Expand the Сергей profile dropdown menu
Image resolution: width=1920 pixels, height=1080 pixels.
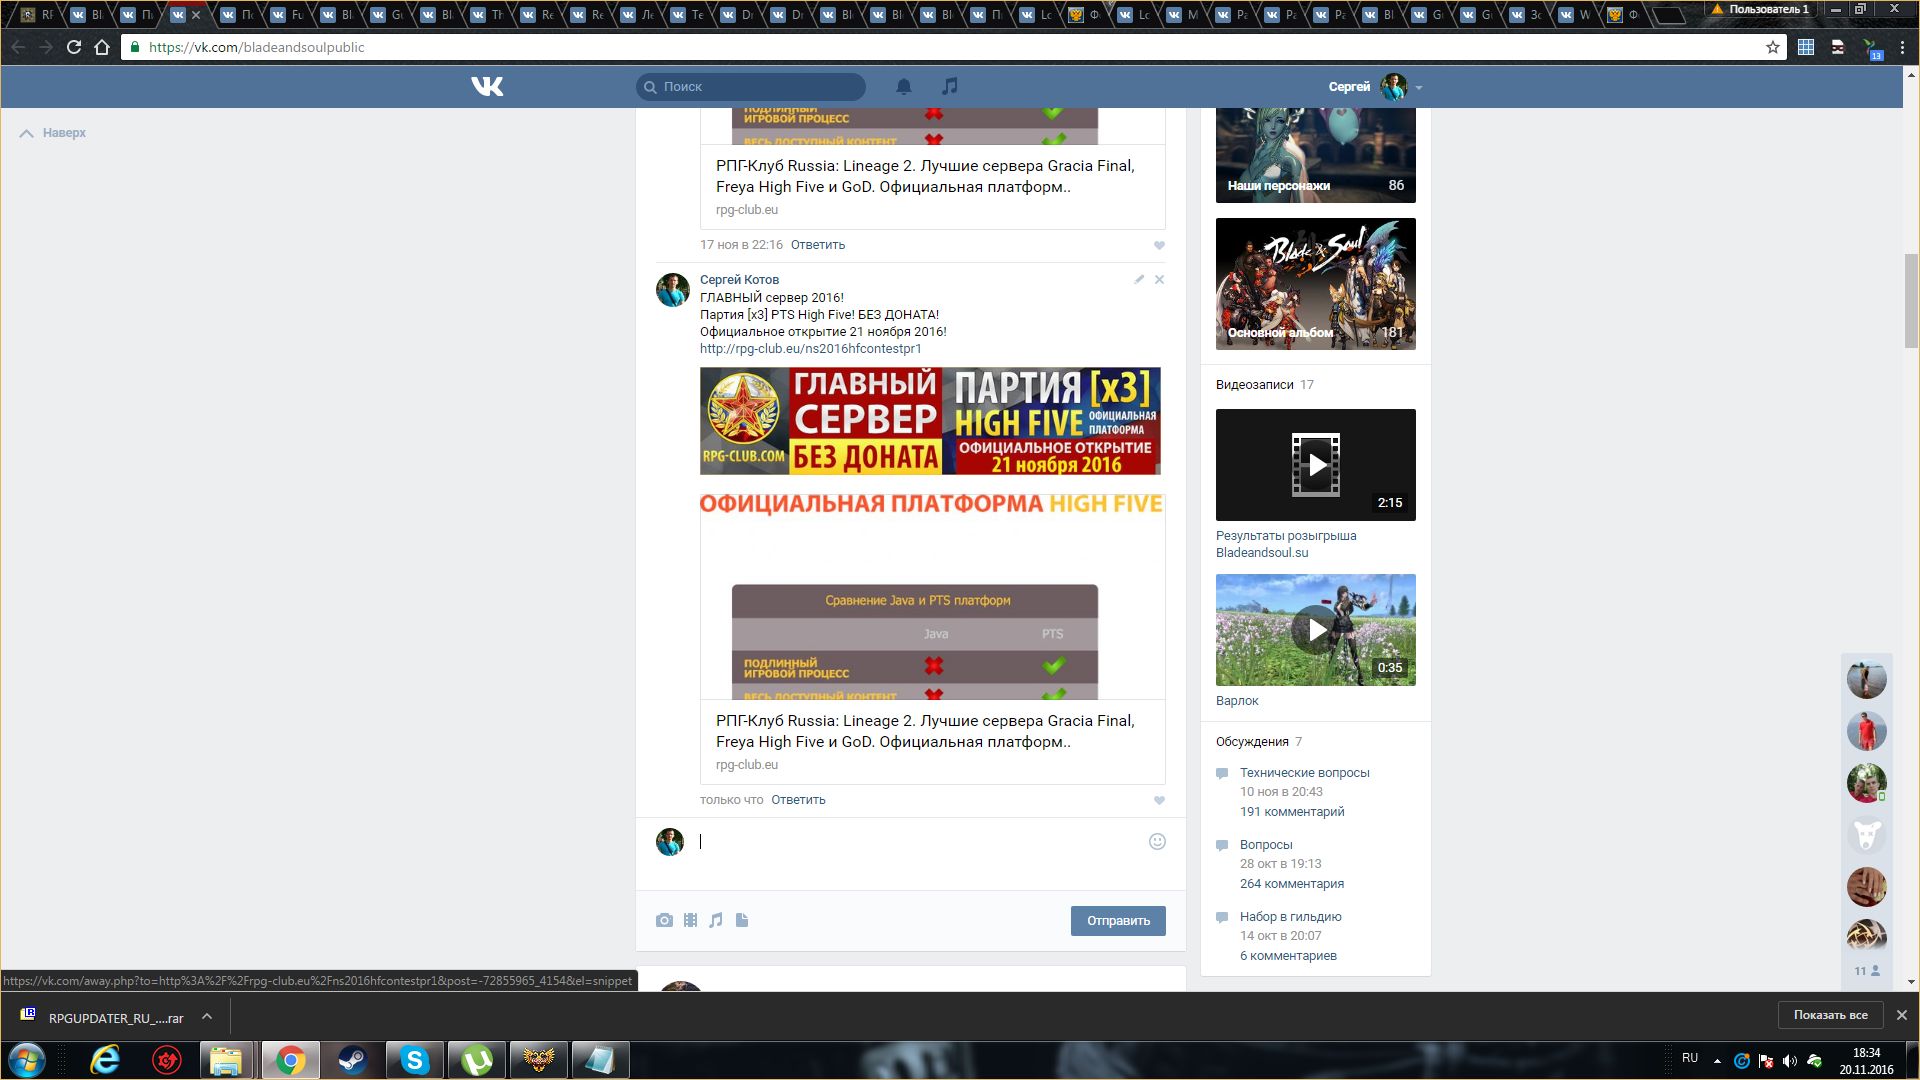point(1419,88)
